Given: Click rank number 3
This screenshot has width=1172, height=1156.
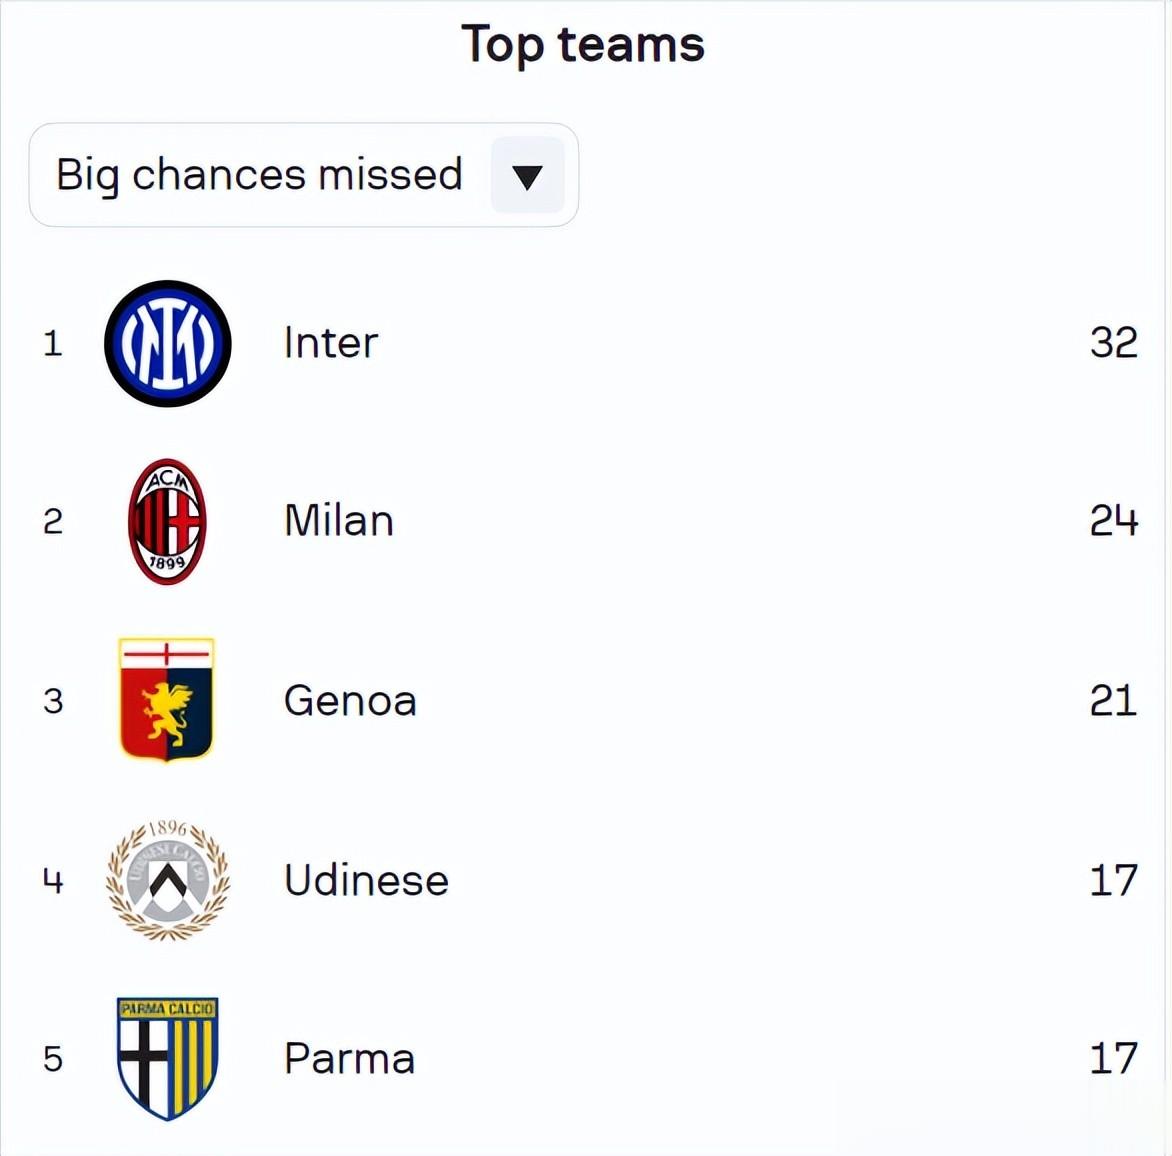Looking at the screenshot, I should pos(53,701).
